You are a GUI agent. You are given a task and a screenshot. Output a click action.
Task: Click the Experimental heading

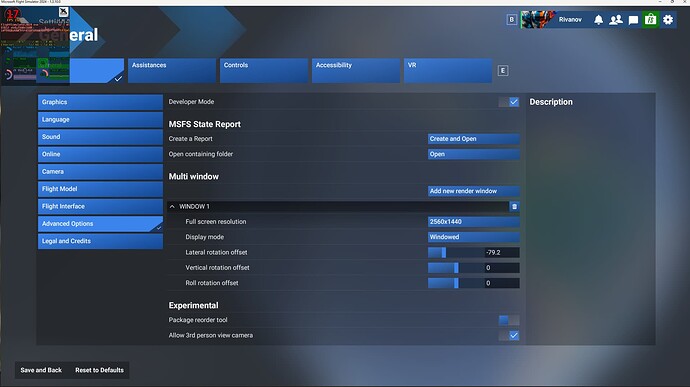point(193,306)
